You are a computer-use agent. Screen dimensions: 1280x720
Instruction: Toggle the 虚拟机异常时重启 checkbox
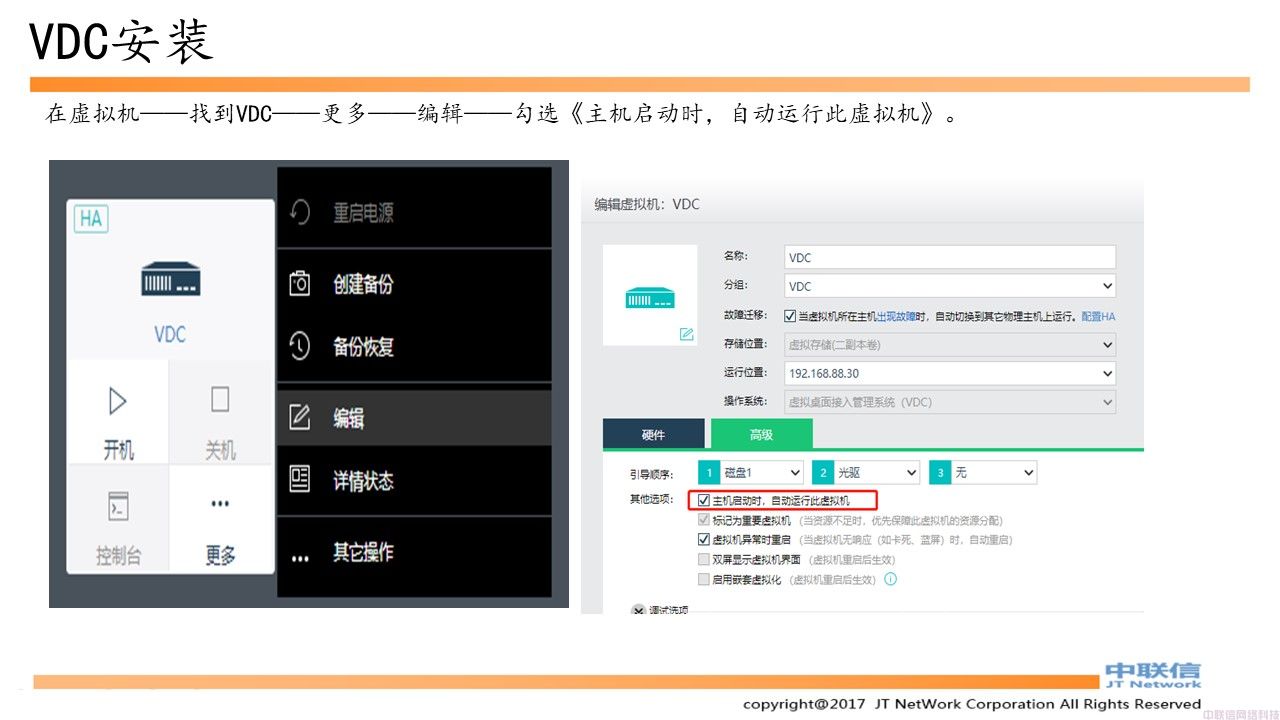705,539
